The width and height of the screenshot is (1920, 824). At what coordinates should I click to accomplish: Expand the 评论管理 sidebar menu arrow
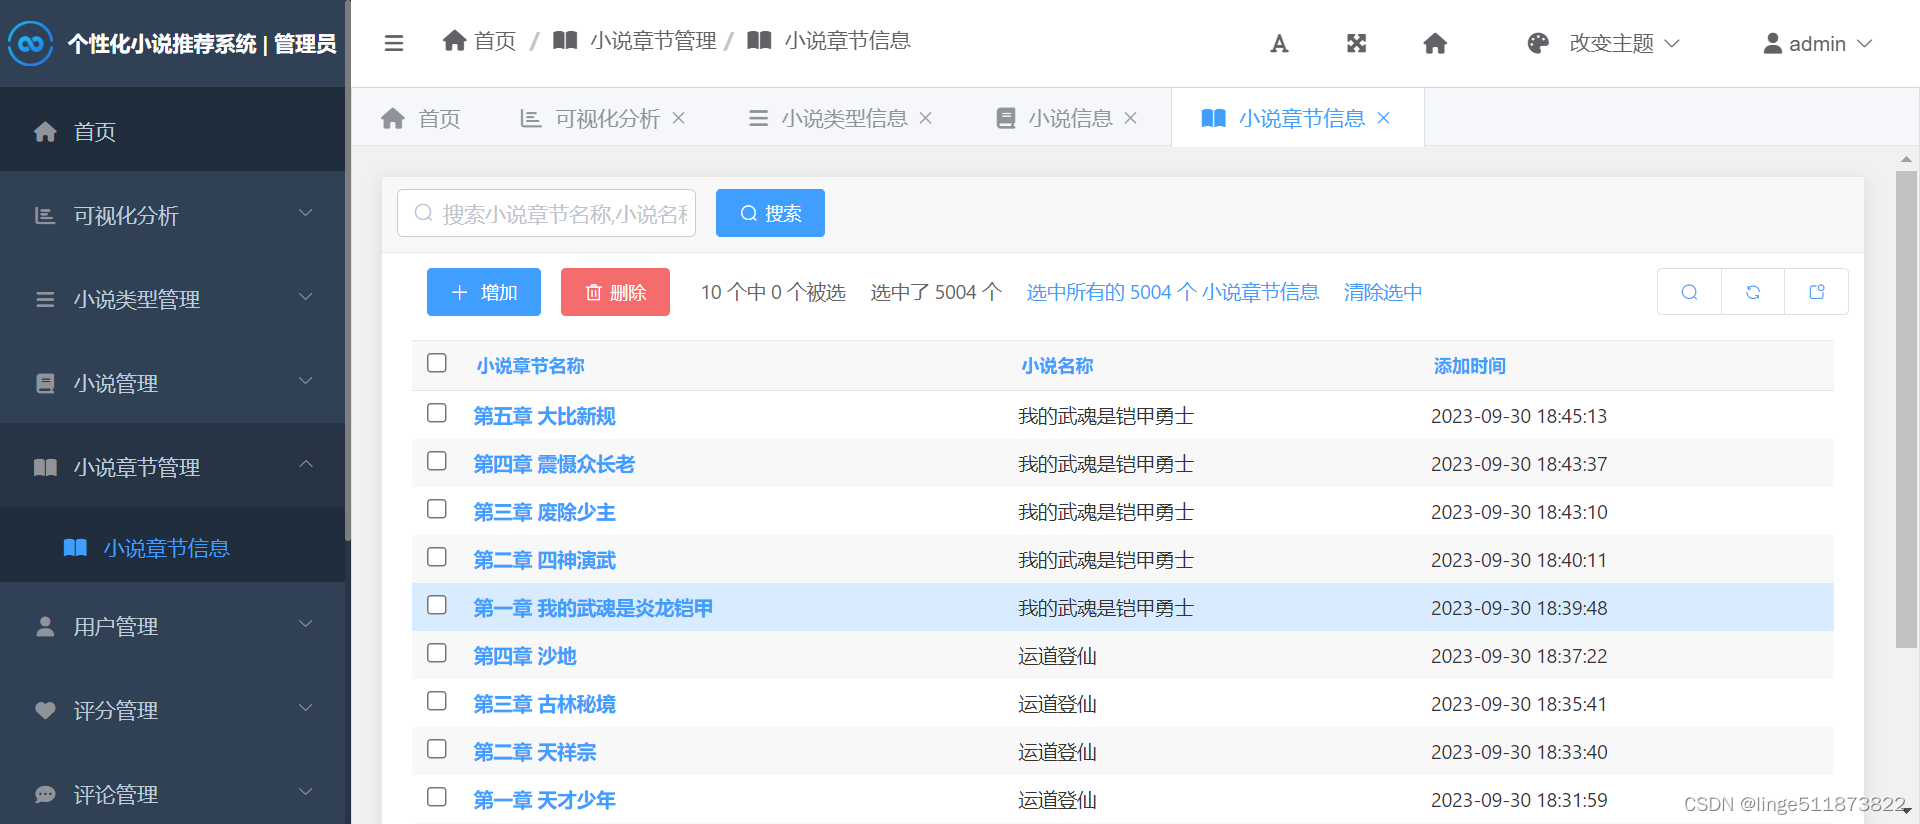pos(306,792)
